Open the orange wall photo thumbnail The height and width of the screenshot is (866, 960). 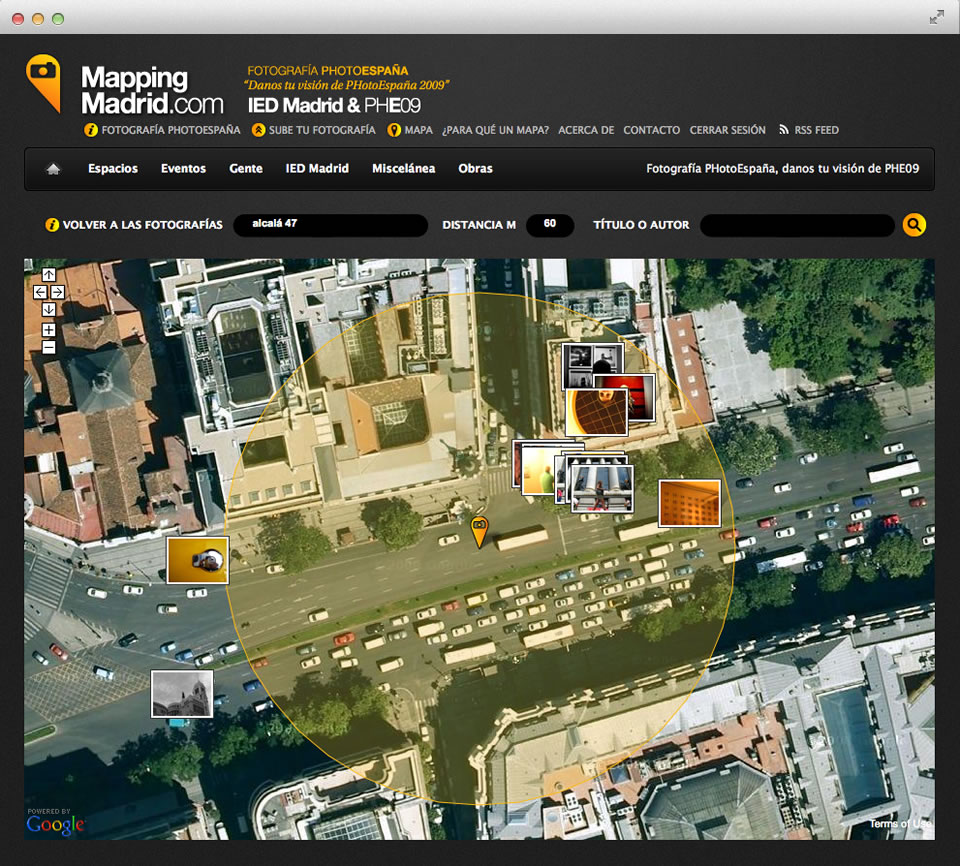point(689,503)
